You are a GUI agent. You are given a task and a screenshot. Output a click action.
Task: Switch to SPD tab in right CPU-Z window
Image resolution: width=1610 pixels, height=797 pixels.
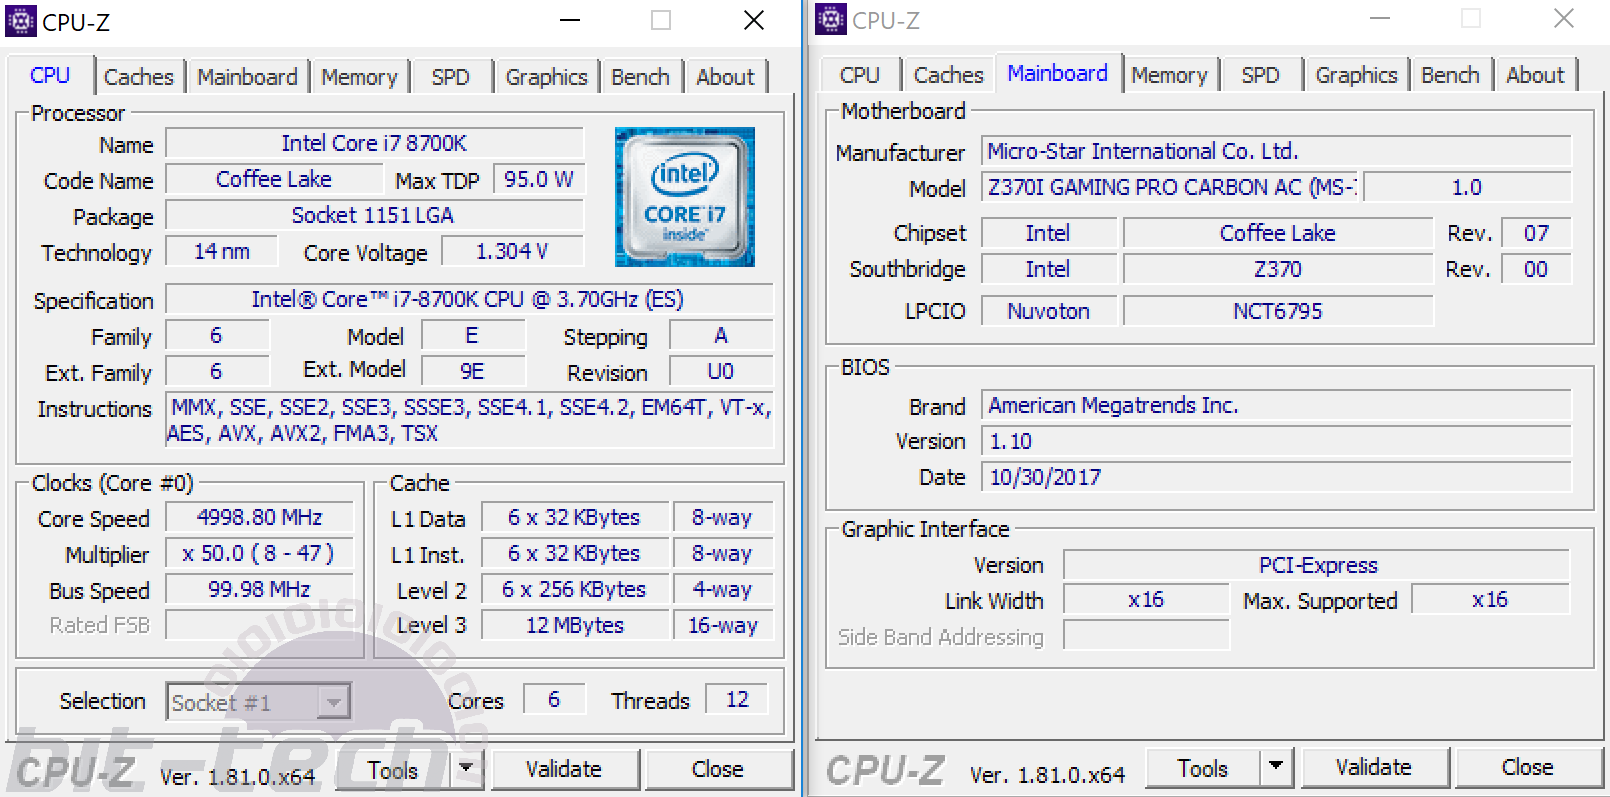click(1261, 75)
